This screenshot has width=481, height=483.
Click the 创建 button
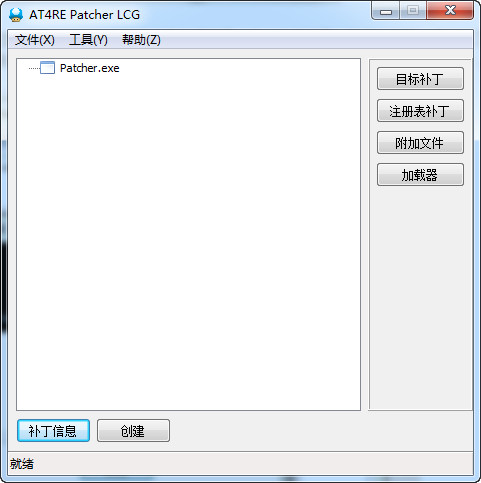coord(133,431)
